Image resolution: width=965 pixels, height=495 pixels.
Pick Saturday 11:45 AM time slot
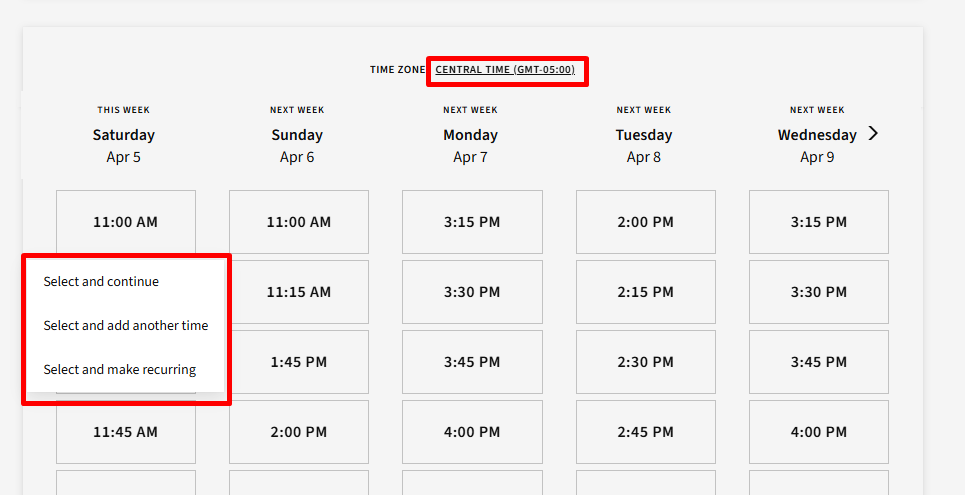click(125, 432)
